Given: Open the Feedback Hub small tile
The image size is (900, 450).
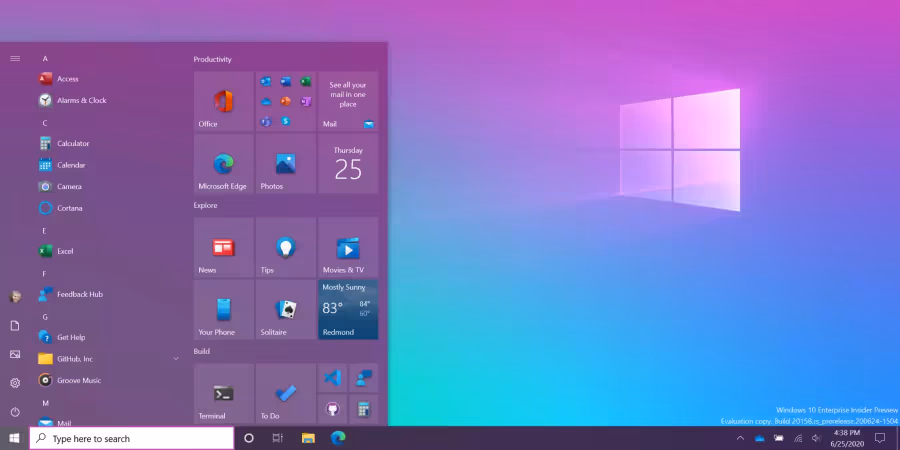Looking at the screenshot, I should coord(363,378).
